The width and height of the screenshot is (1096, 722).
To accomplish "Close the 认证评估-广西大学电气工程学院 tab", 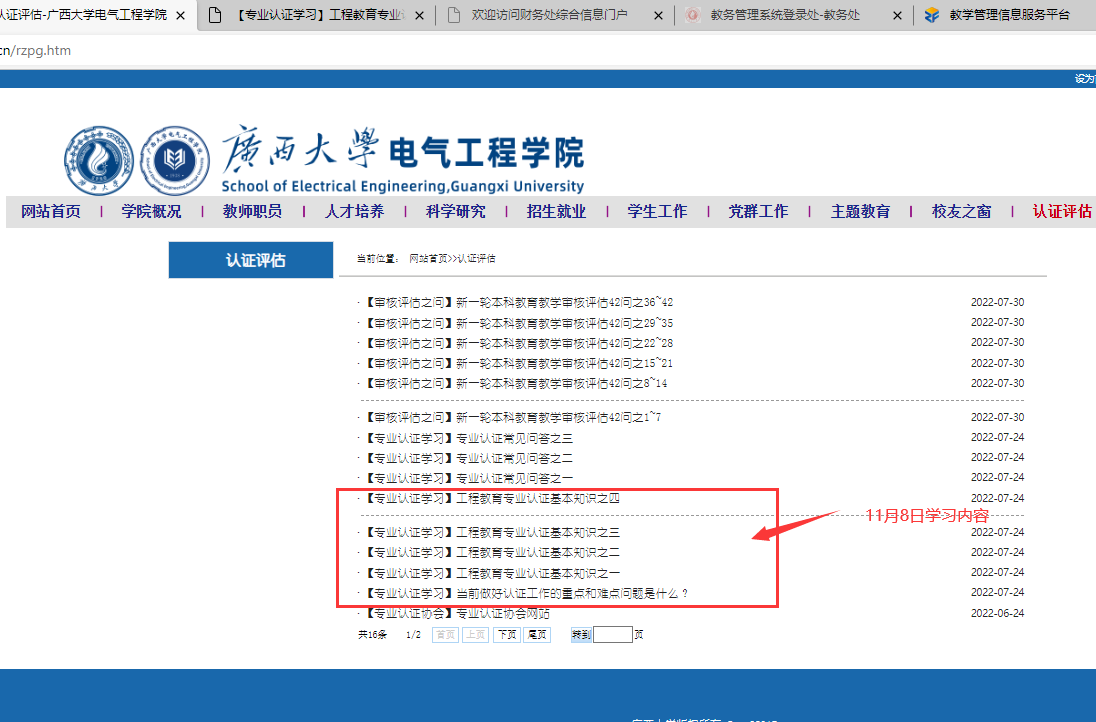I will coord(180,15).
